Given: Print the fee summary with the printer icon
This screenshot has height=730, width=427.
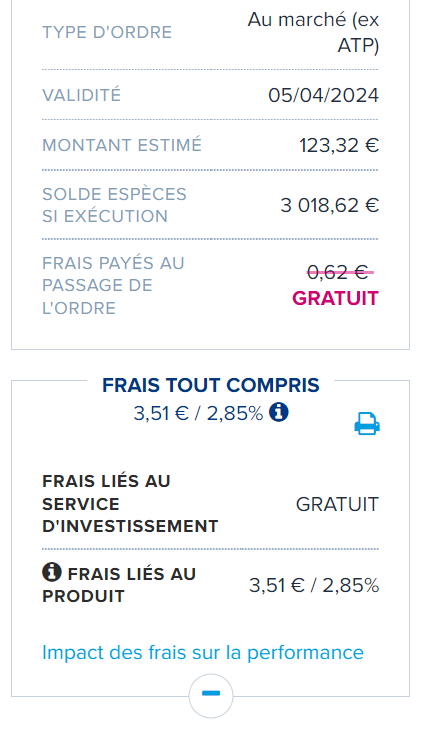Looking at the screenshot, I should 367,424.
